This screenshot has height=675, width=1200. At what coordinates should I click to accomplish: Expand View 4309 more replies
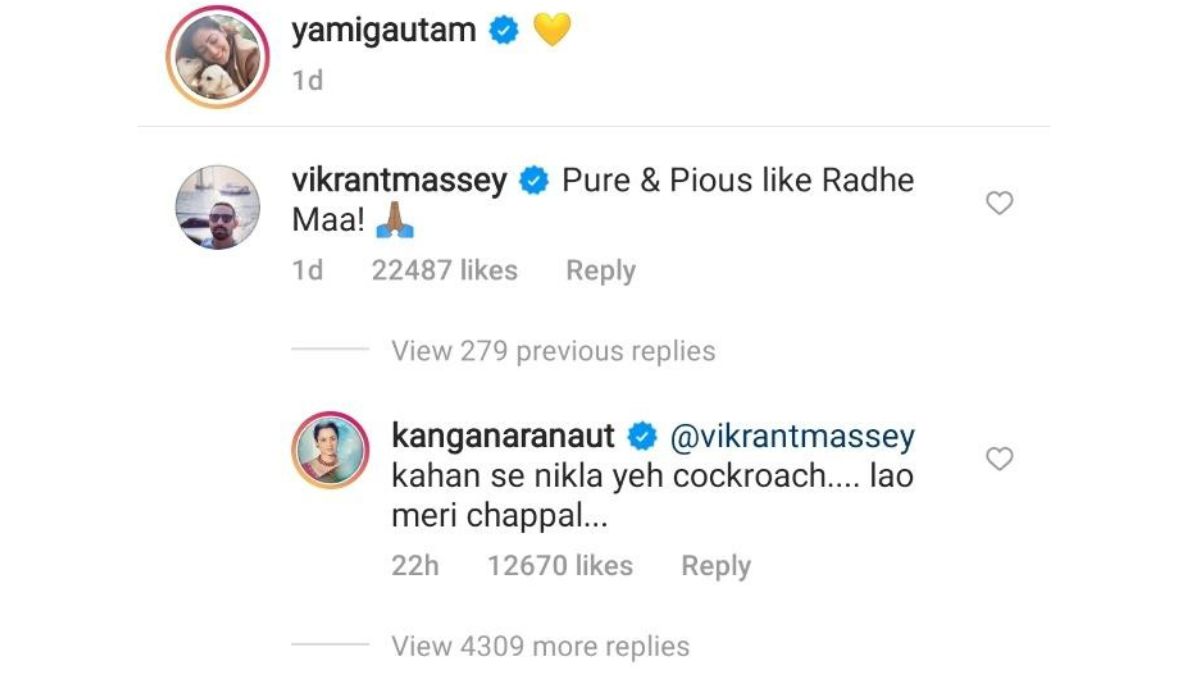540,646
